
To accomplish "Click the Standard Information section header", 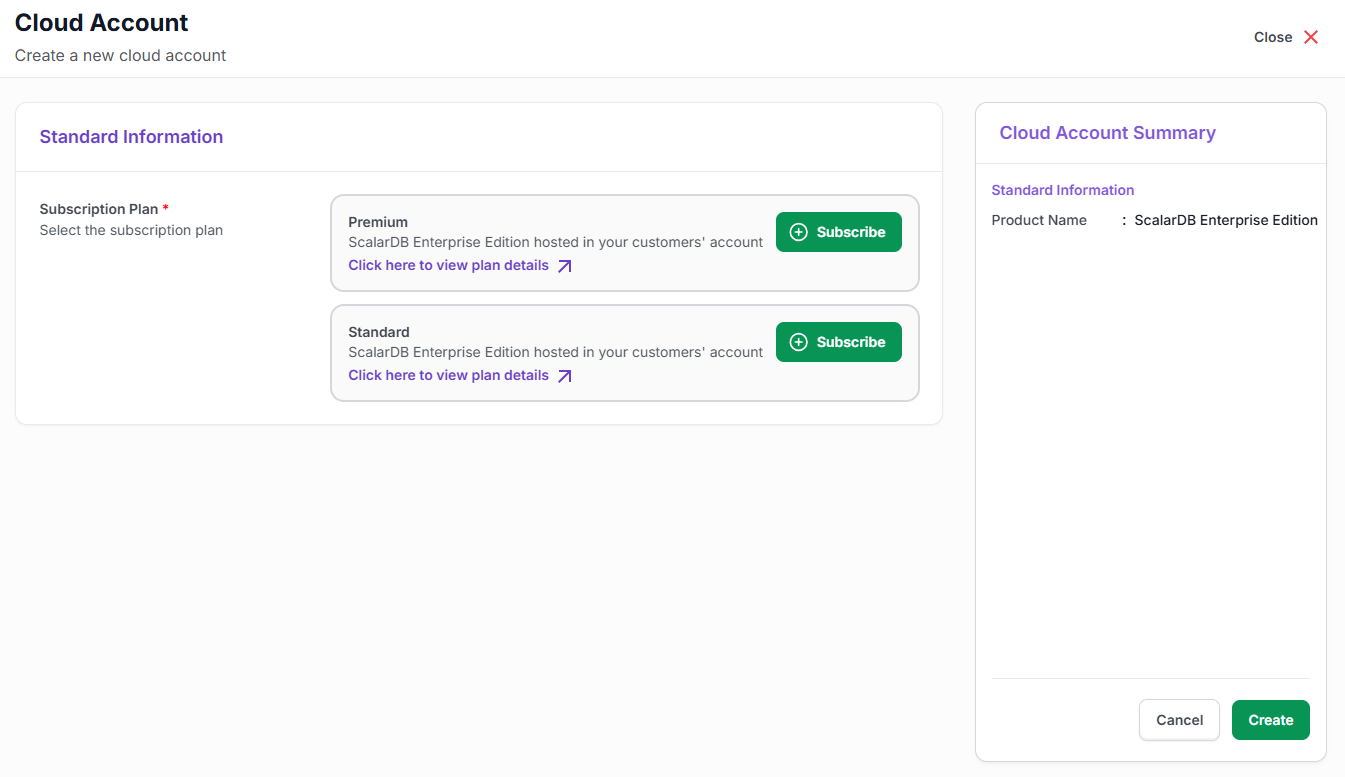I will pos(131,136).
